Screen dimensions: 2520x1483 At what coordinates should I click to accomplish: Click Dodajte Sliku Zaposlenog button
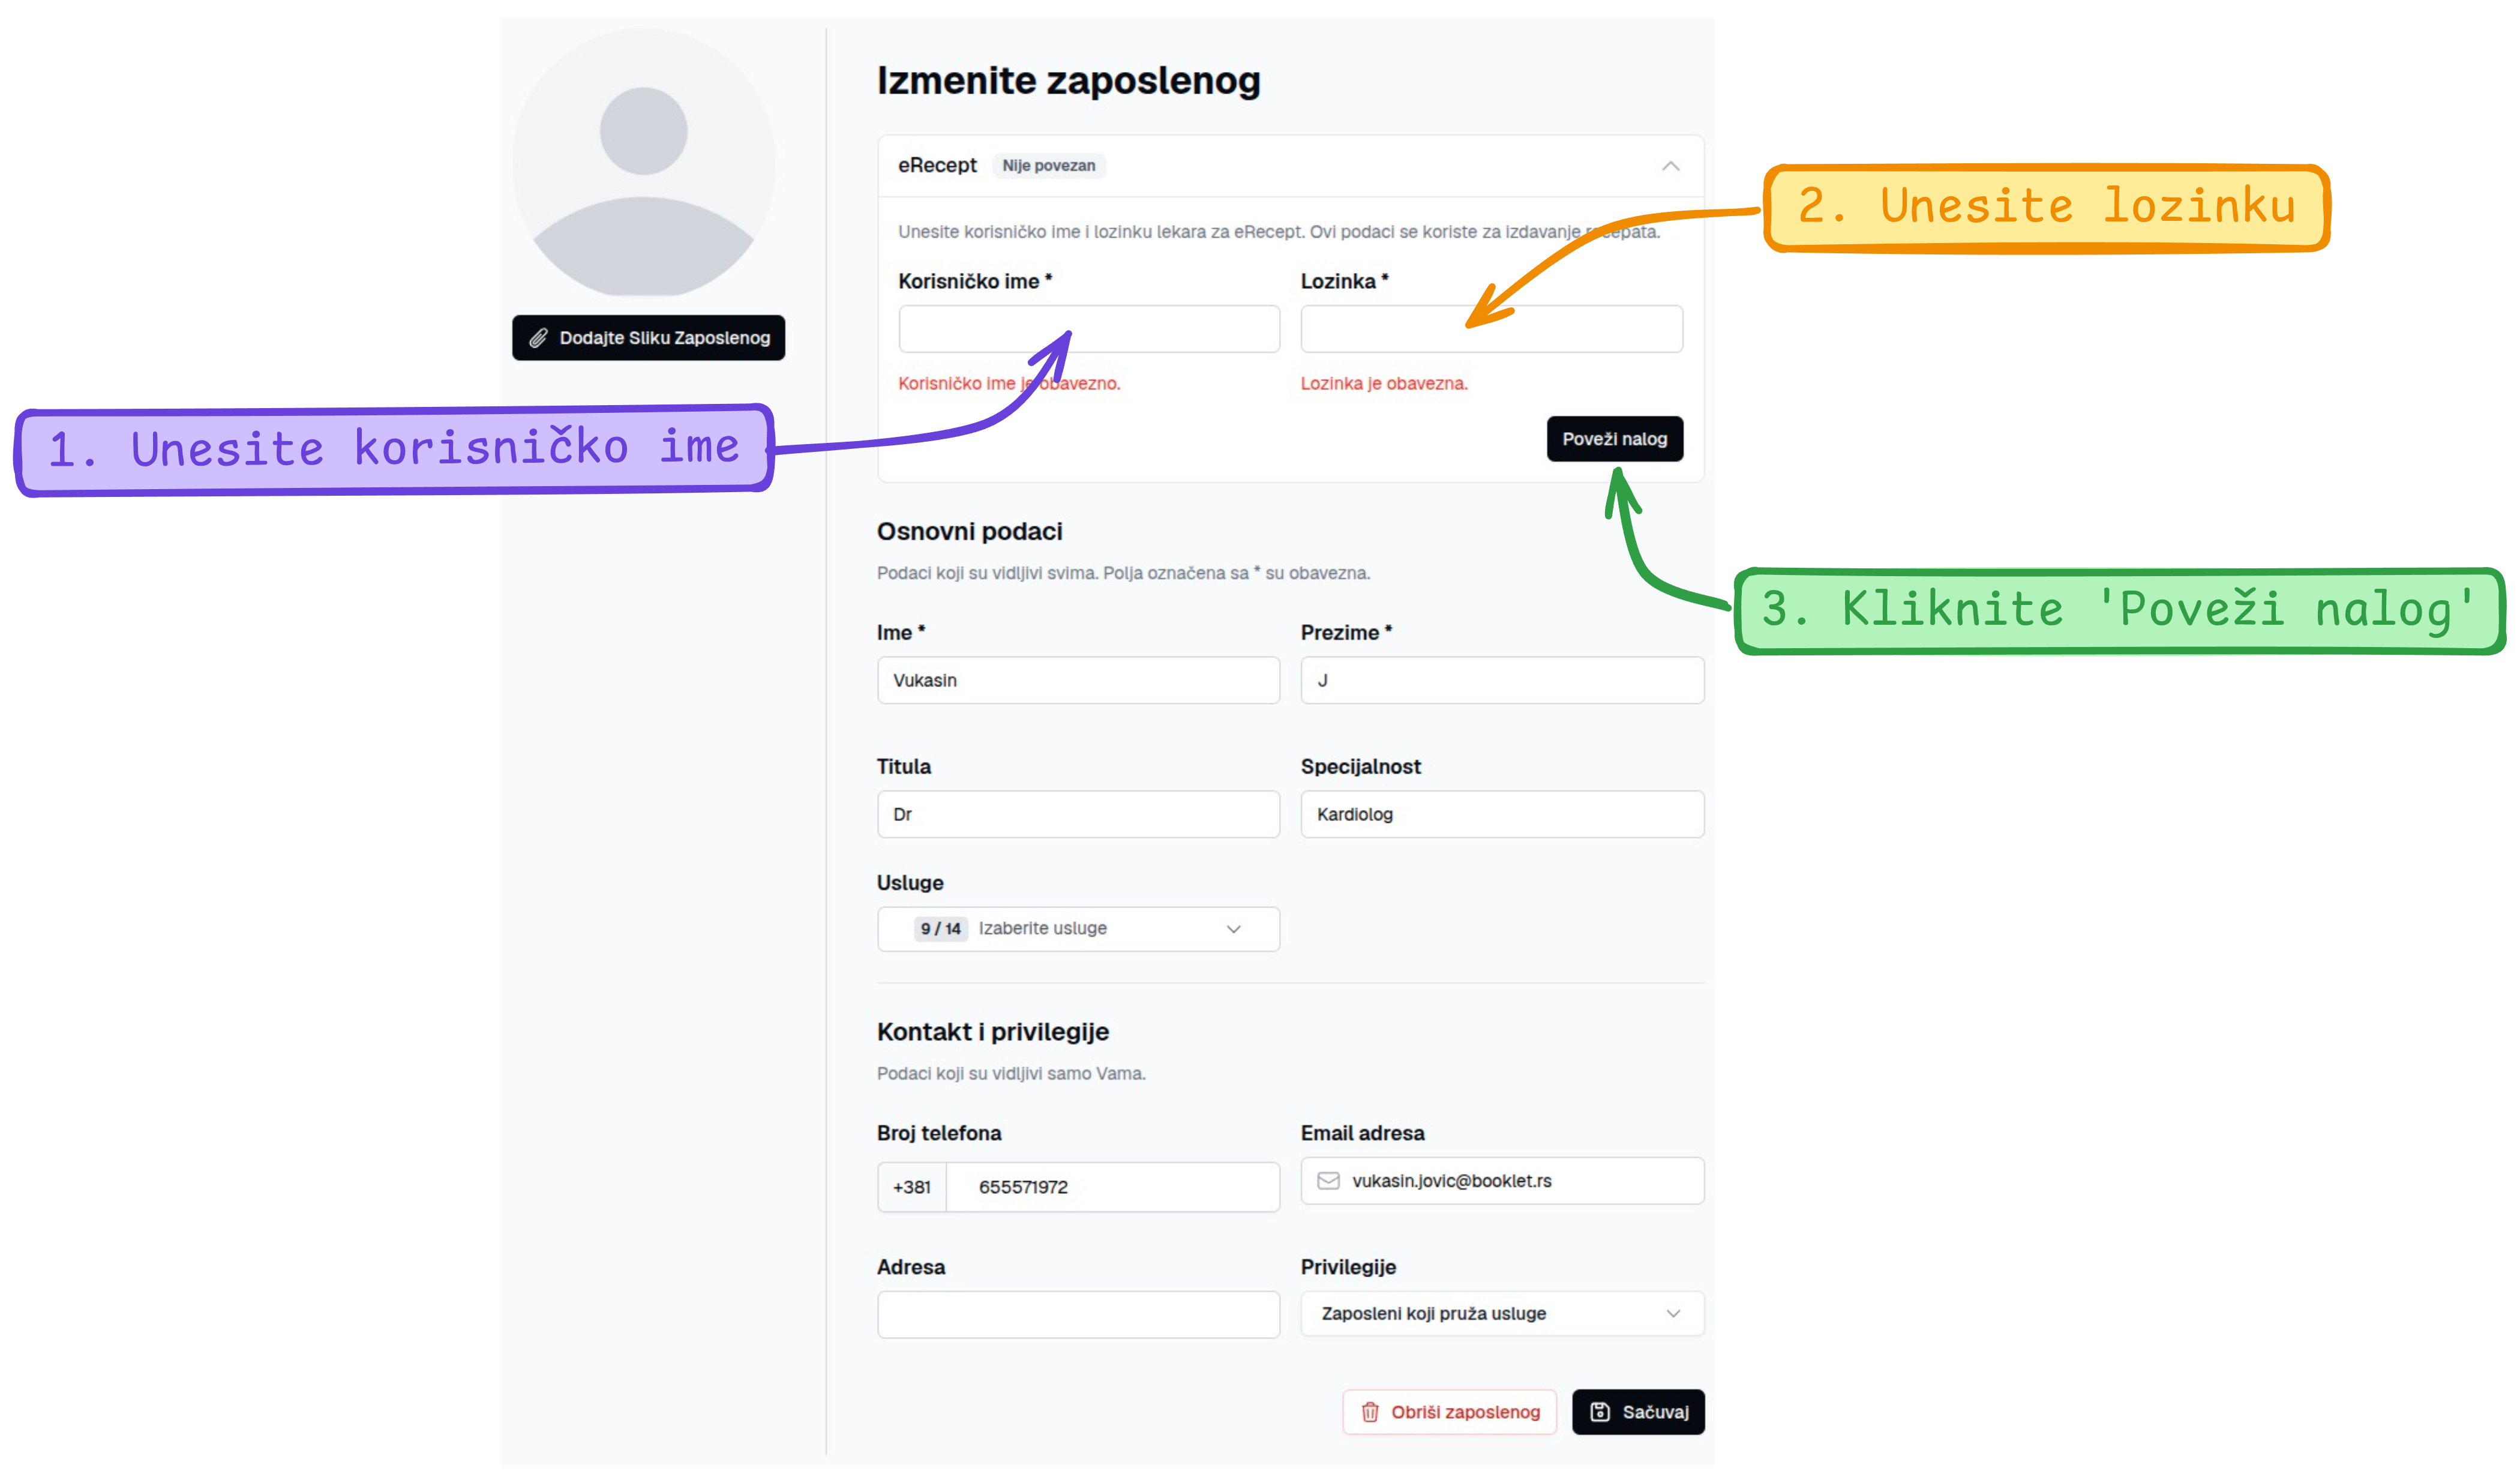click(x=648, y=338)
